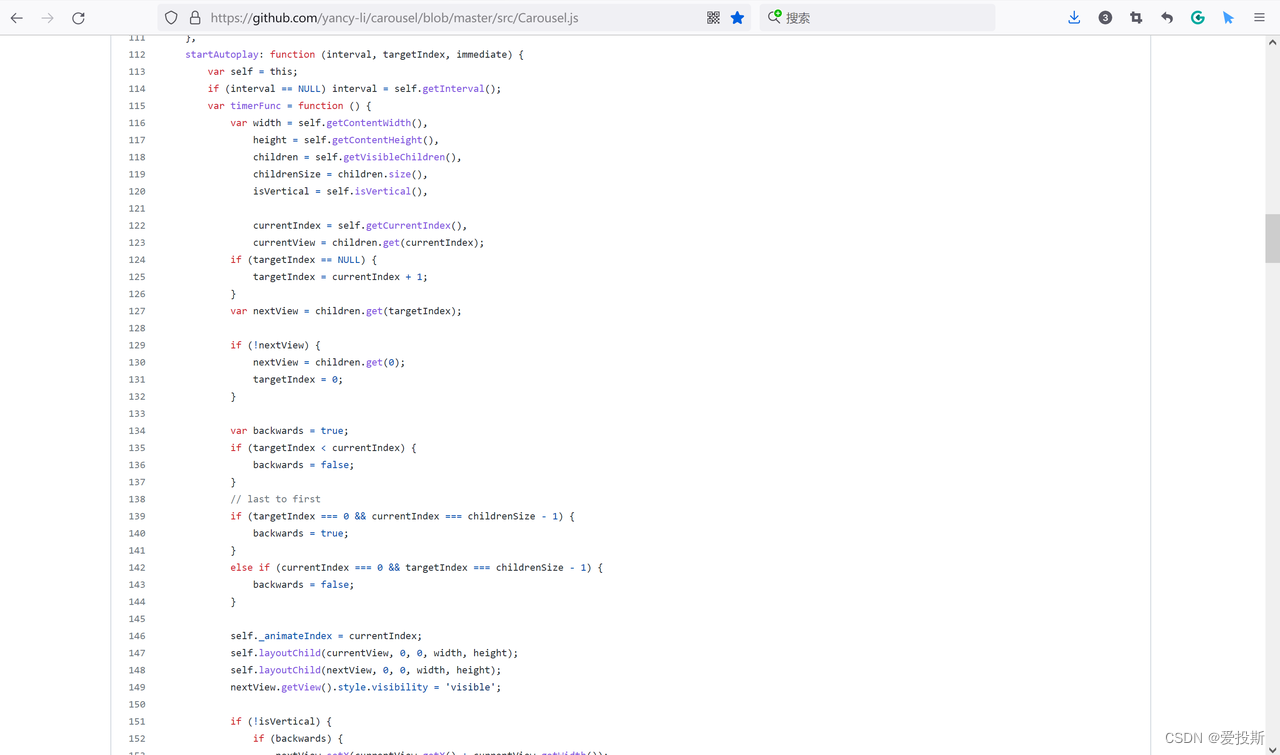The height and width of the screenshot is (755, 1280).
Task: Select line number 127
Action: click(137, 311)
